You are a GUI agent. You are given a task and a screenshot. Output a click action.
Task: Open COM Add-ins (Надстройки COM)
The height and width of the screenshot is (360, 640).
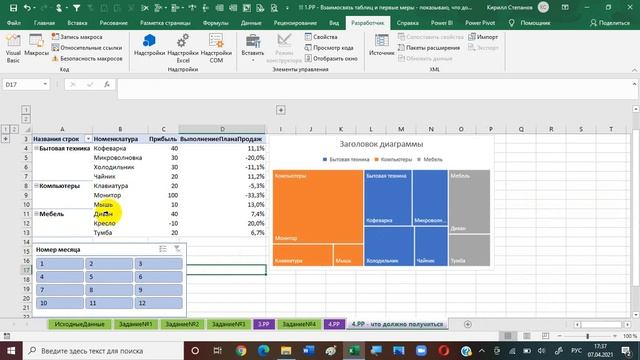click(216, 49)
